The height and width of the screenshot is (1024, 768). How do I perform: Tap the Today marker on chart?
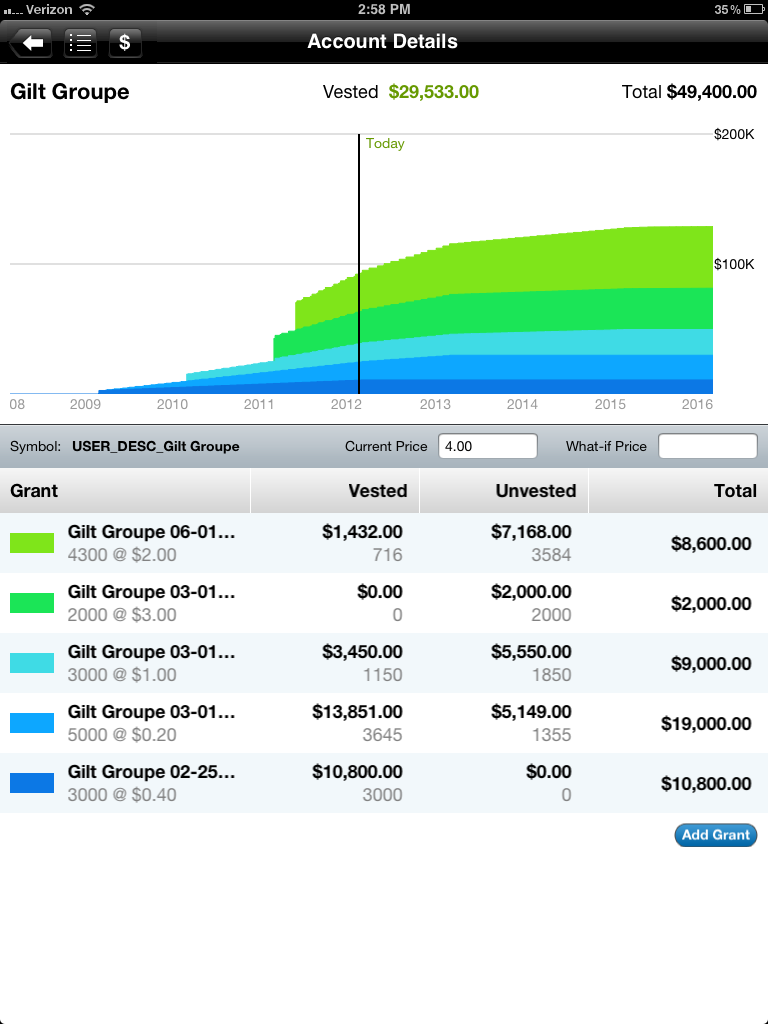(x=385, y=144)
